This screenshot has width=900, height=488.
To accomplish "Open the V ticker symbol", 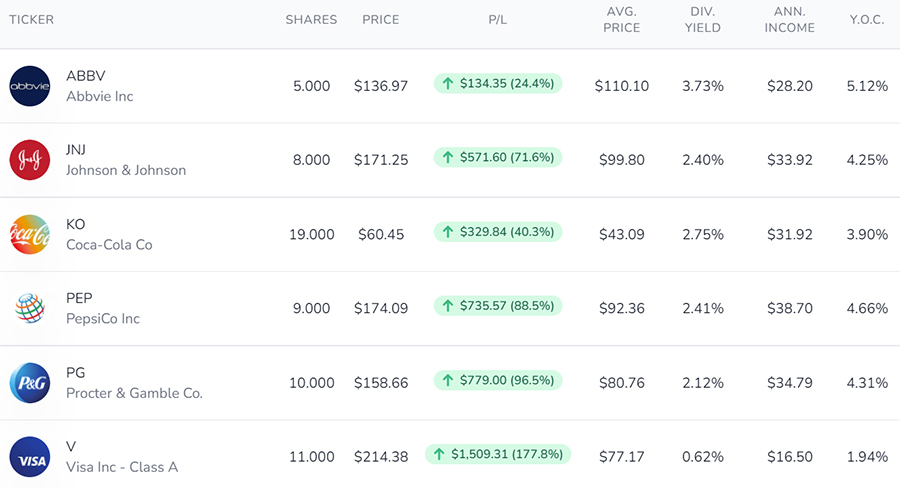I will click(71, 447).
